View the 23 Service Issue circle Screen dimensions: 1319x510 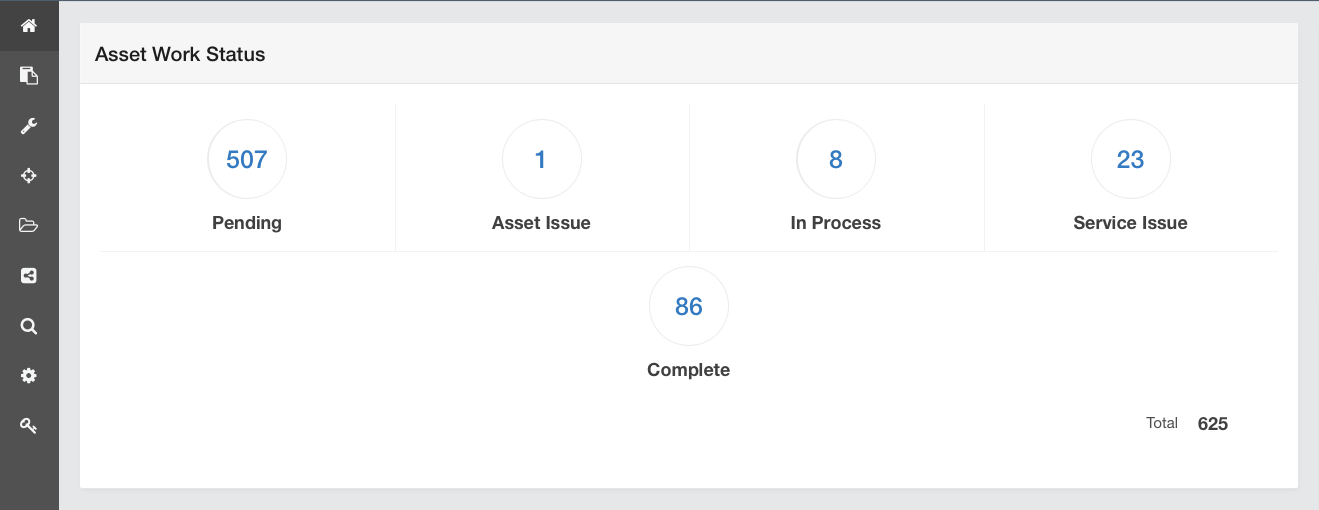point(1130,159)
